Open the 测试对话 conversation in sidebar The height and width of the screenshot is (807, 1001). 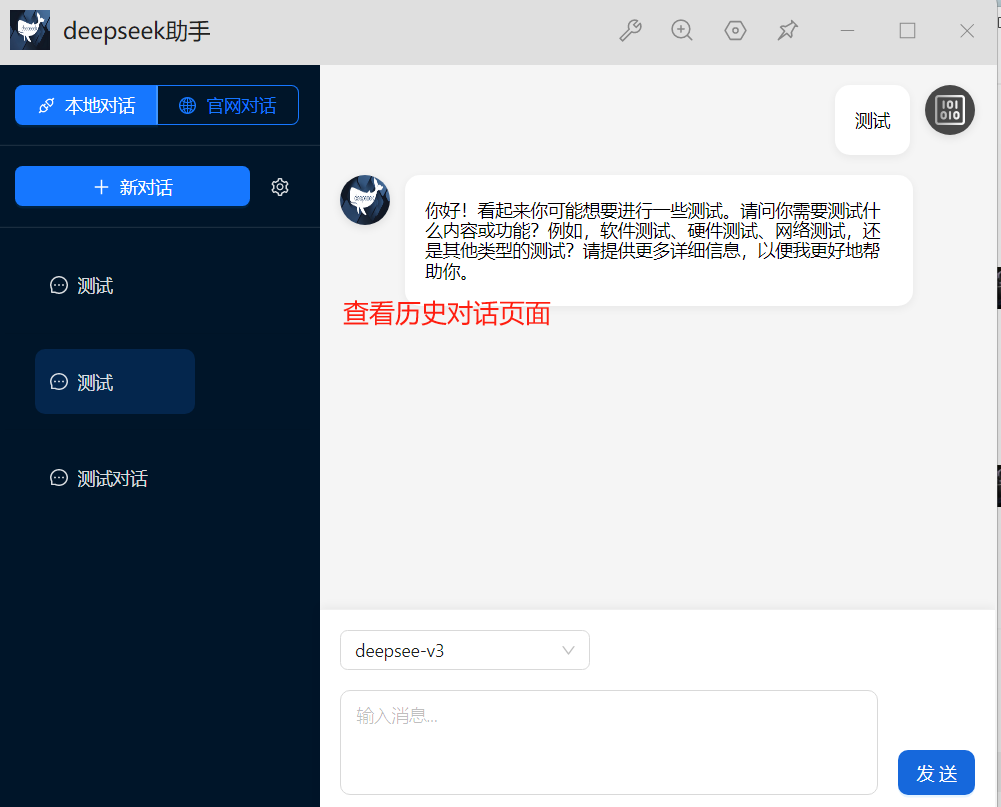[115, 478]
